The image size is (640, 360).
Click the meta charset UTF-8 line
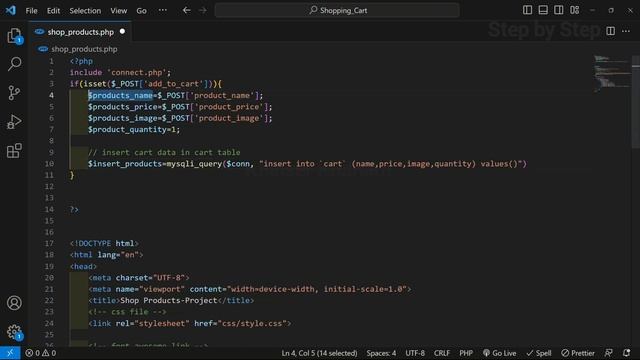(x=139, y=278)
